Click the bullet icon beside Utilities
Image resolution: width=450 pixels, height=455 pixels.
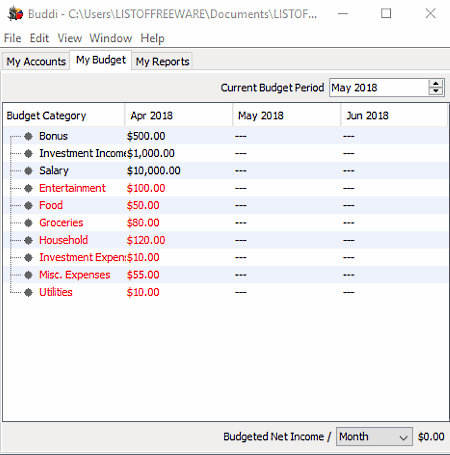[29, 292]
